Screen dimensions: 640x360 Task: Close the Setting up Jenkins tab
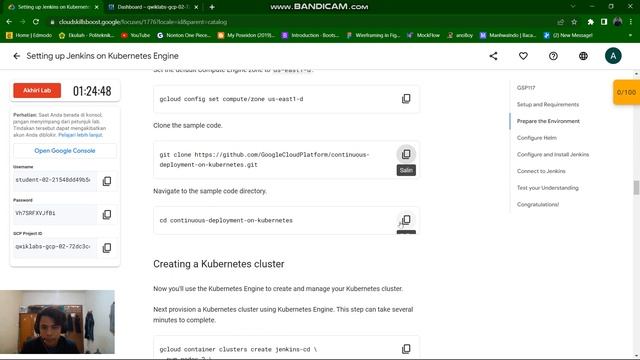pyautogui.click(x=96, y=7)
